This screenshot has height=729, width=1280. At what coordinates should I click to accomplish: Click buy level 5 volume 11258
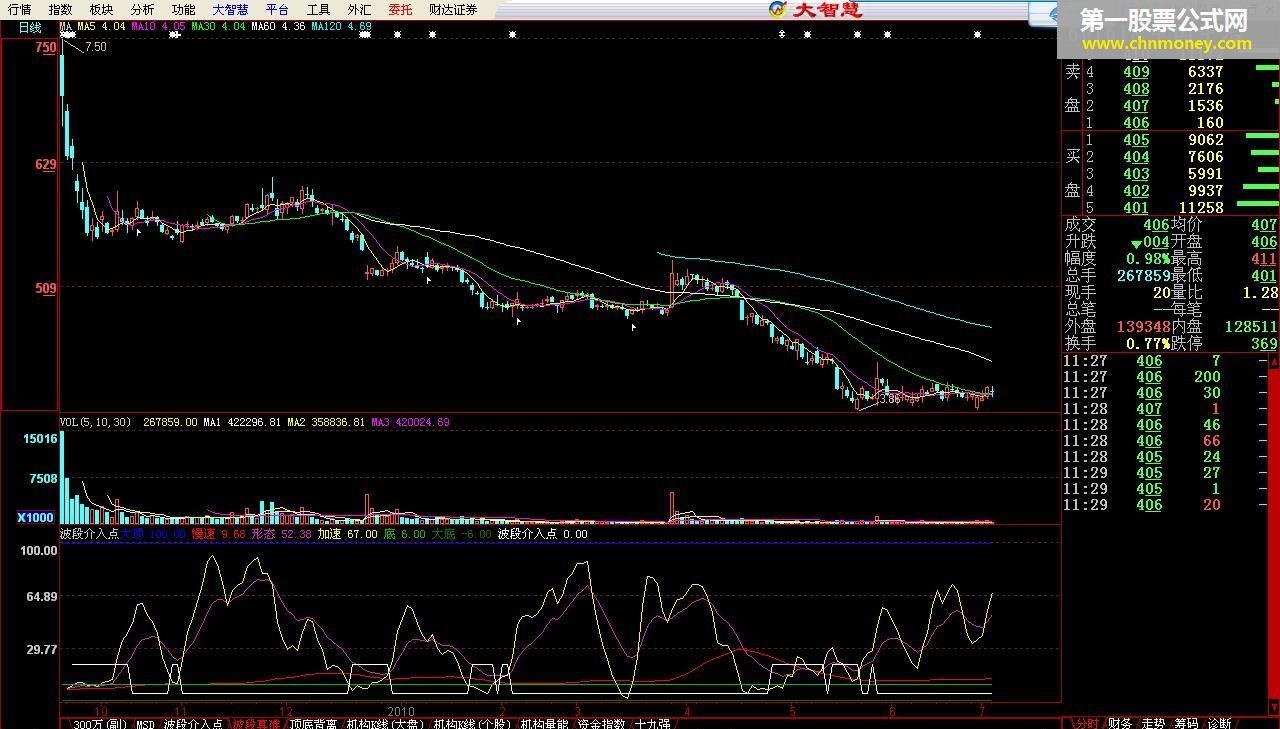(x=1201, y=208)
